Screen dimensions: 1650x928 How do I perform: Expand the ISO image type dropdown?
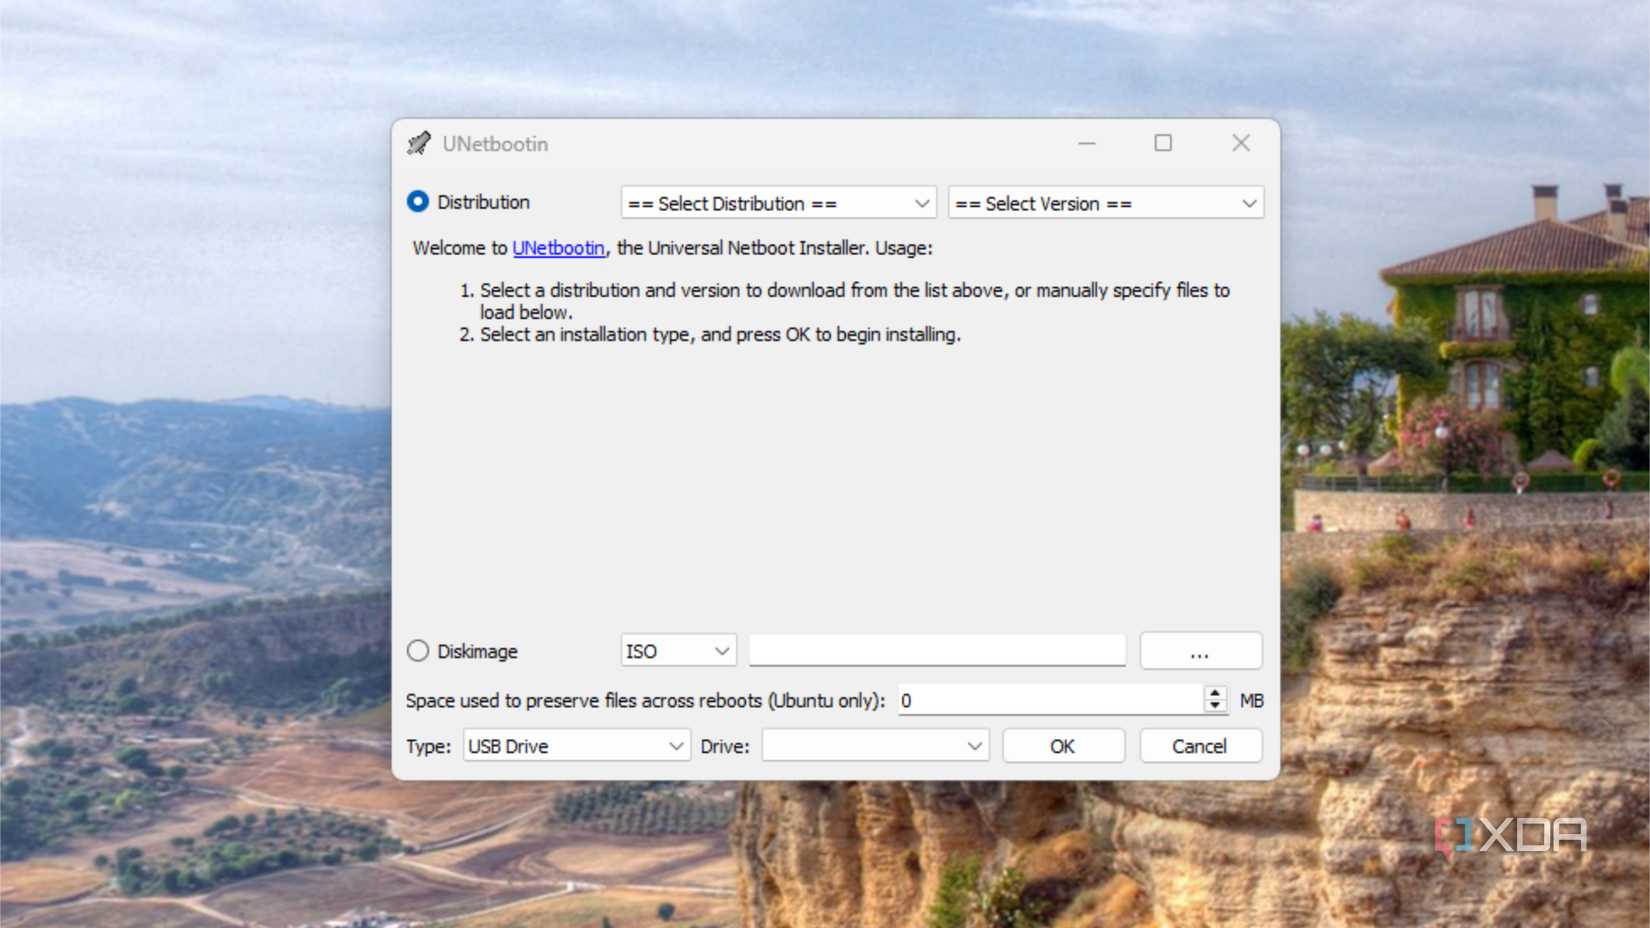coord(678,651)
